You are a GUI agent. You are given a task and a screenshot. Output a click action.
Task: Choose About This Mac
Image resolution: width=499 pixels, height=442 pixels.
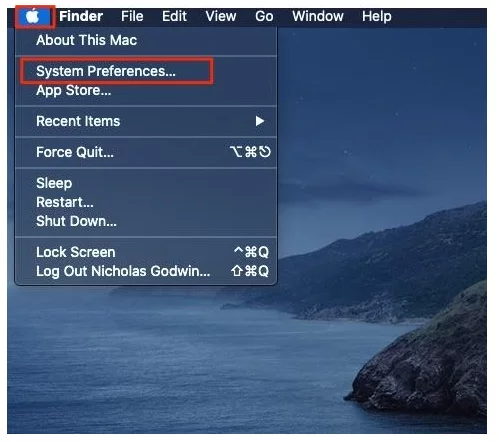[x=146, y=40]
